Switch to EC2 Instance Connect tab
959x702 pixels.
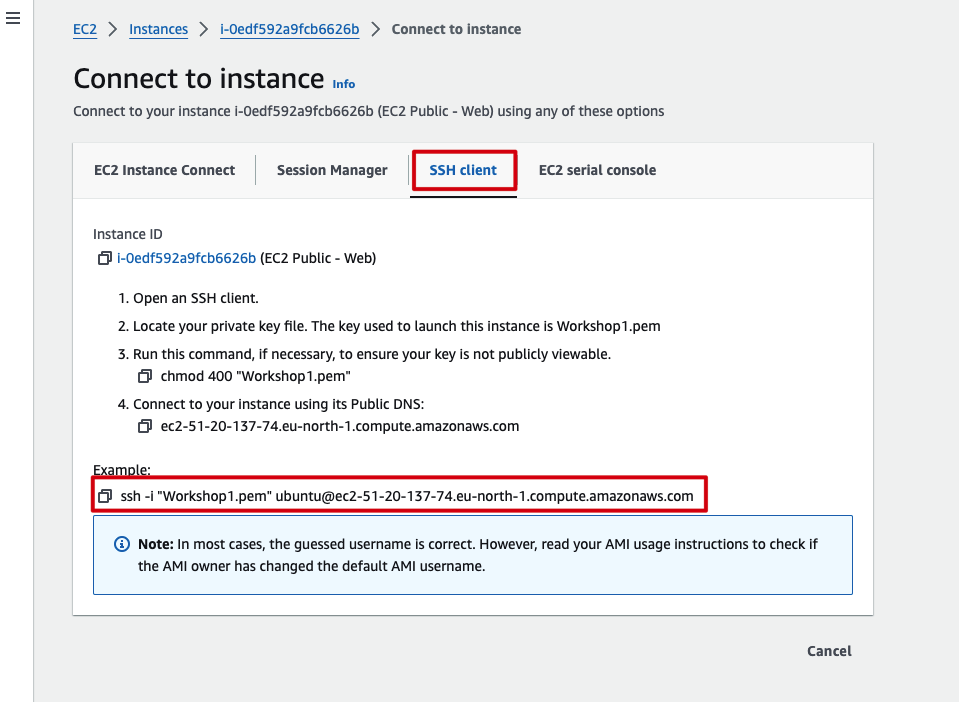tap(164, 170)
